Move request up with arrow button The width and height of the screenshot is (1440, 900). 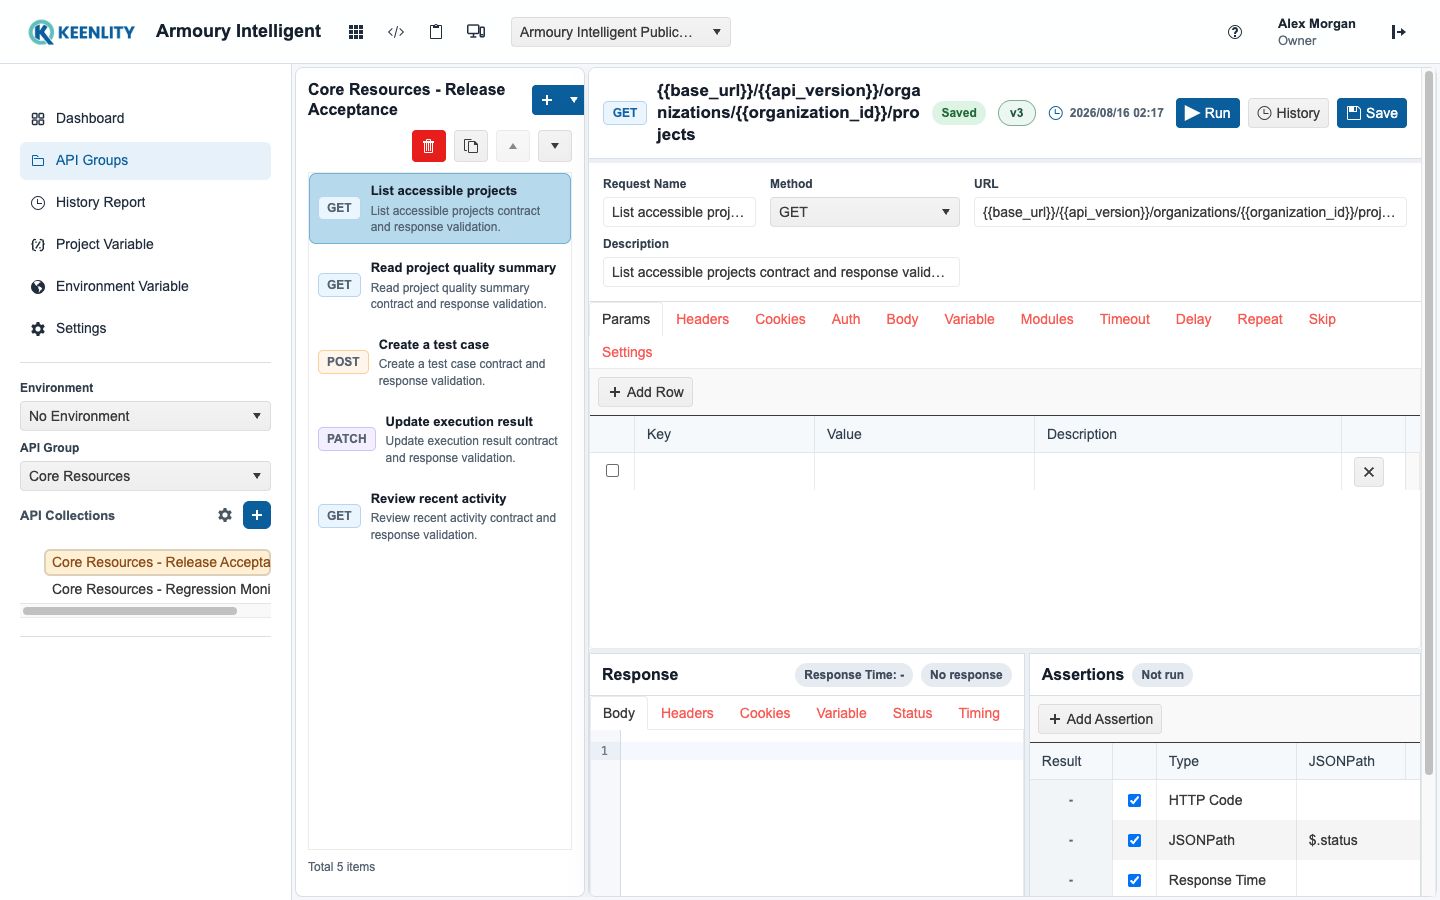tap(513, 146)
